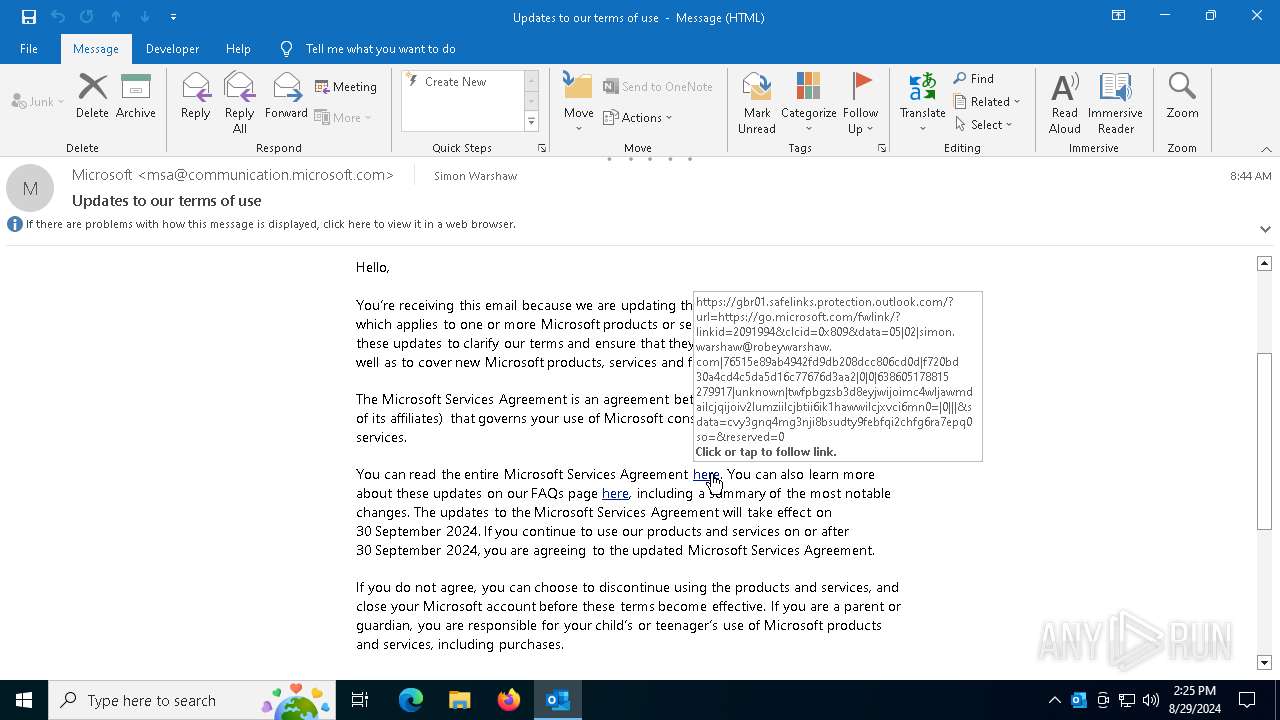Send the message to OneNote
Viewport: 1280px width, 720px height.
658,87
